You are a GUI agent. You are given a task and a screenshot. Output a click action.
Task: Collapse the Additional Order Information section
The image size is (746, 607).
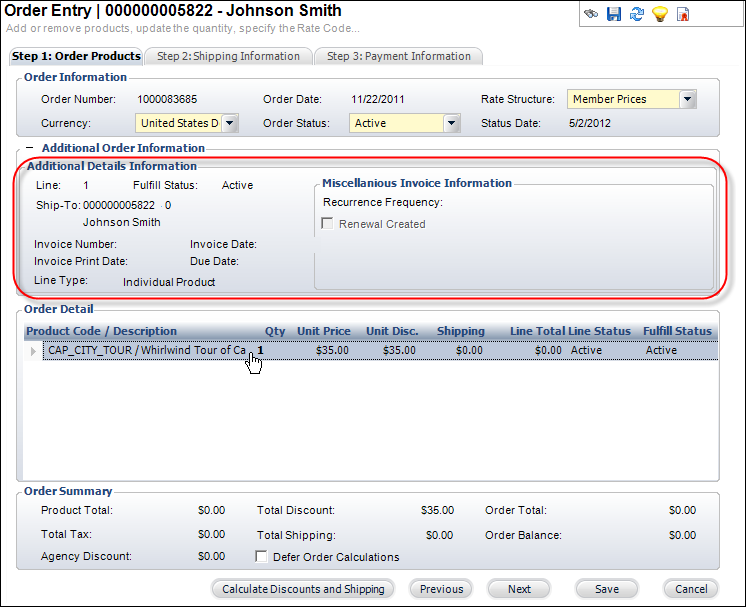pyautogui.click(x=30, y=148)
